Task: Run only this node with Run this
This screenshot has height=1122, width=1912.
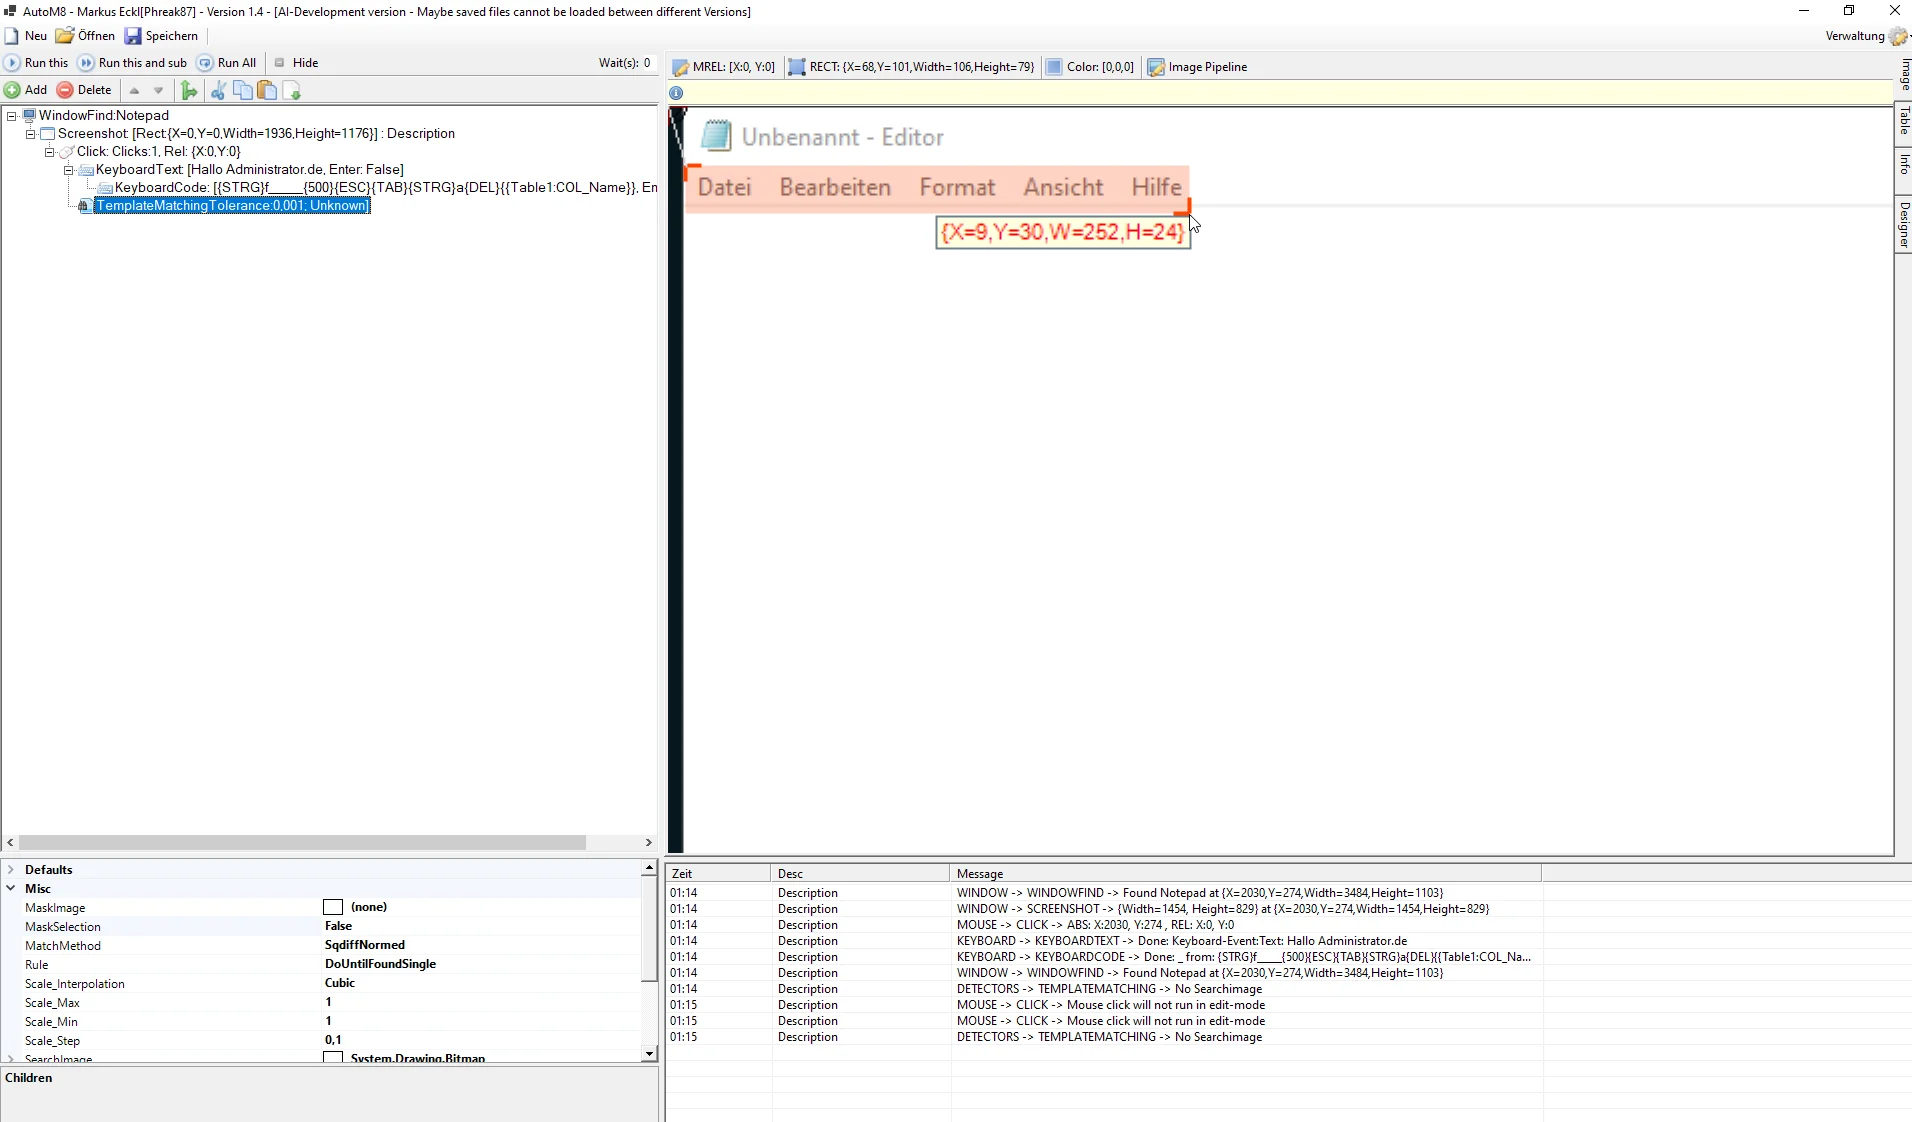Action: pos(37,63)
